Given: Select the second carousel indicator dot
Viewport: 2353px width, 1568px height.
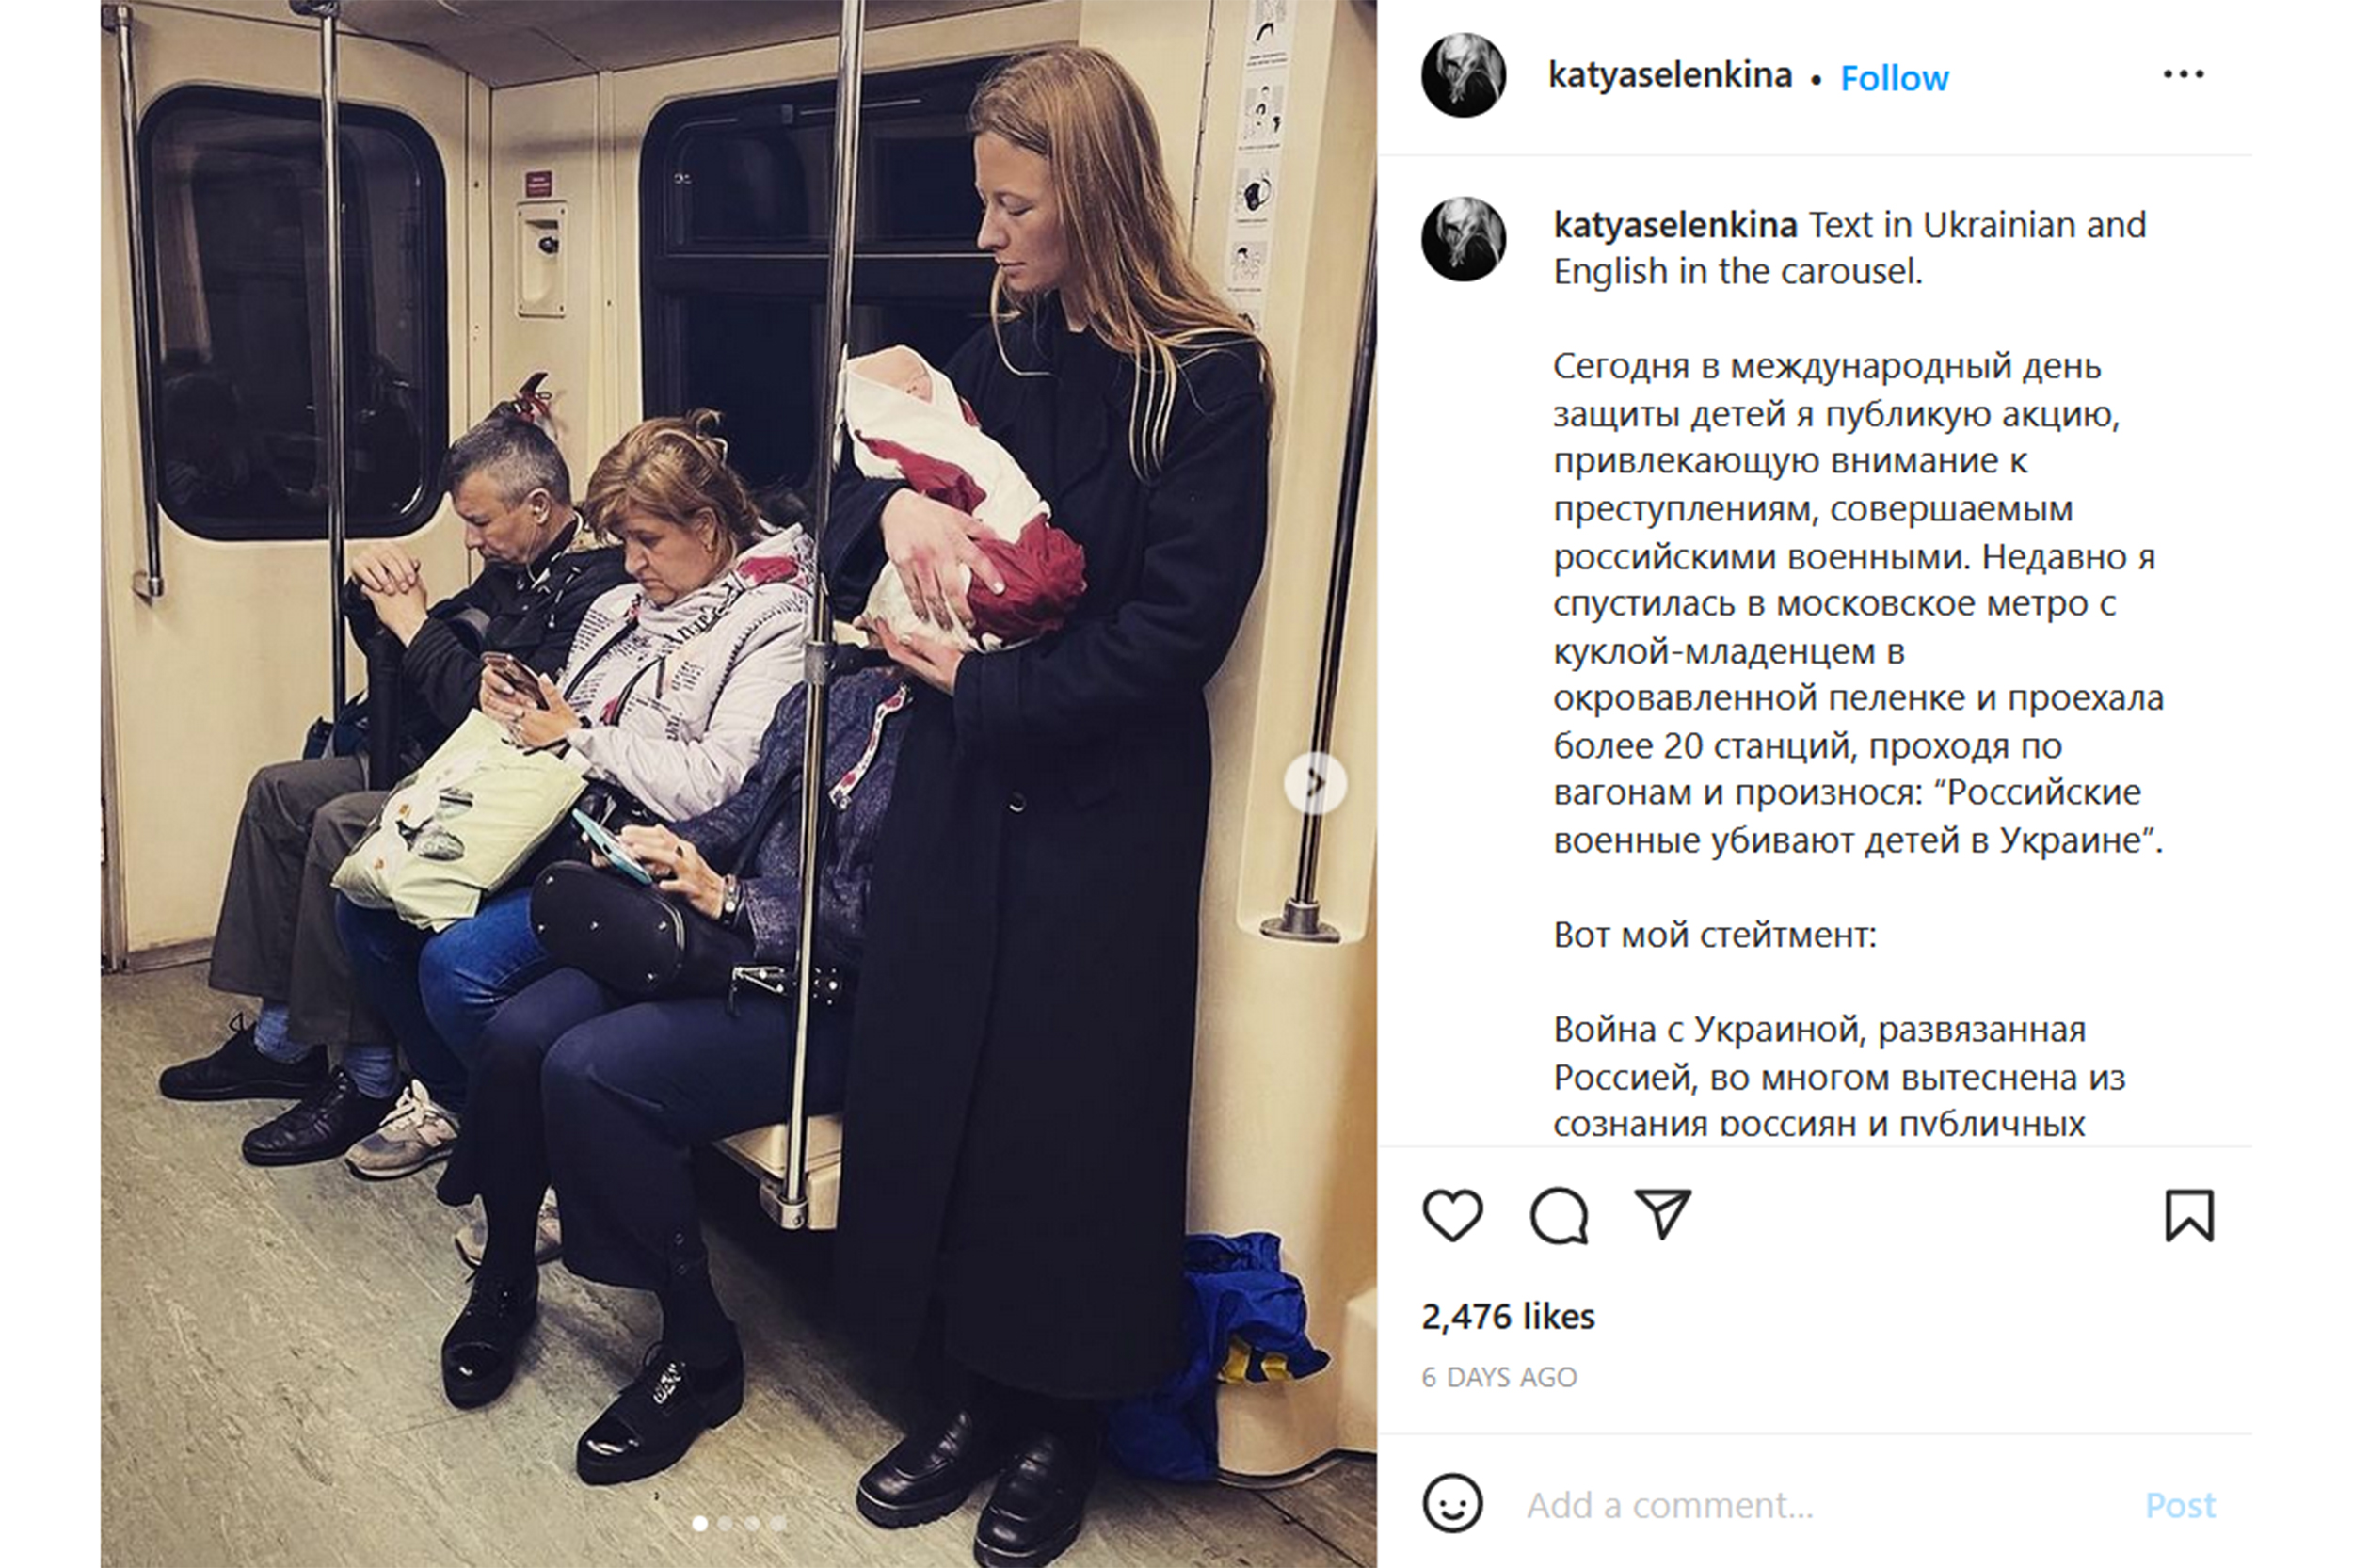Looking at the screenshot, I should tap(726, 1523).
